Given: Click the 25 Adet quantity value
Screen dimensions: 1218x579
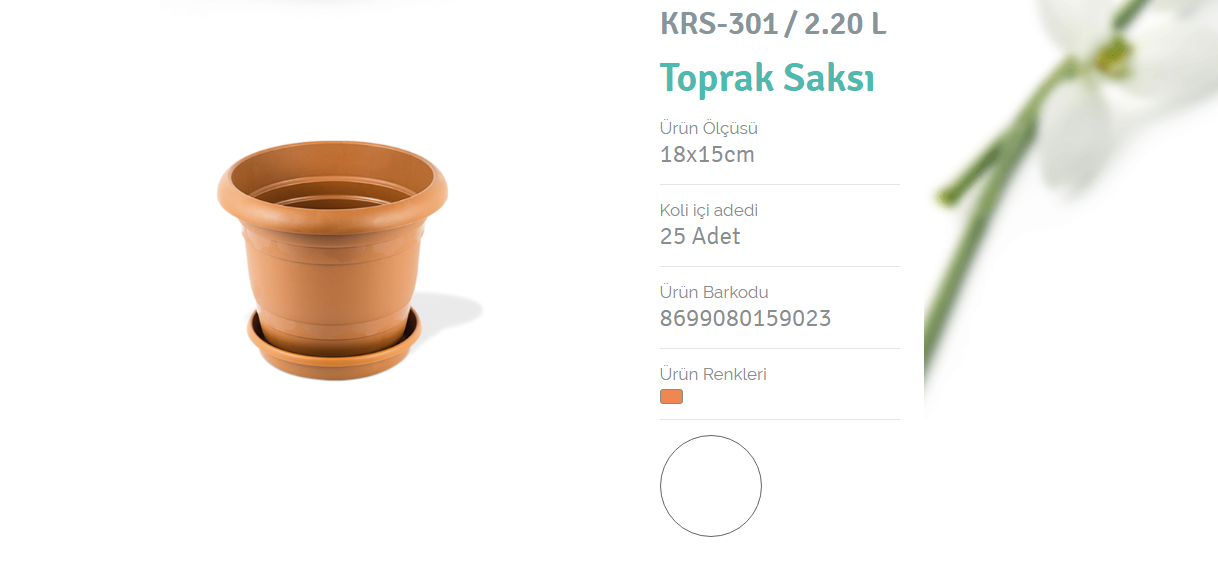Looking at the screenshot, I should pos(700,237).
